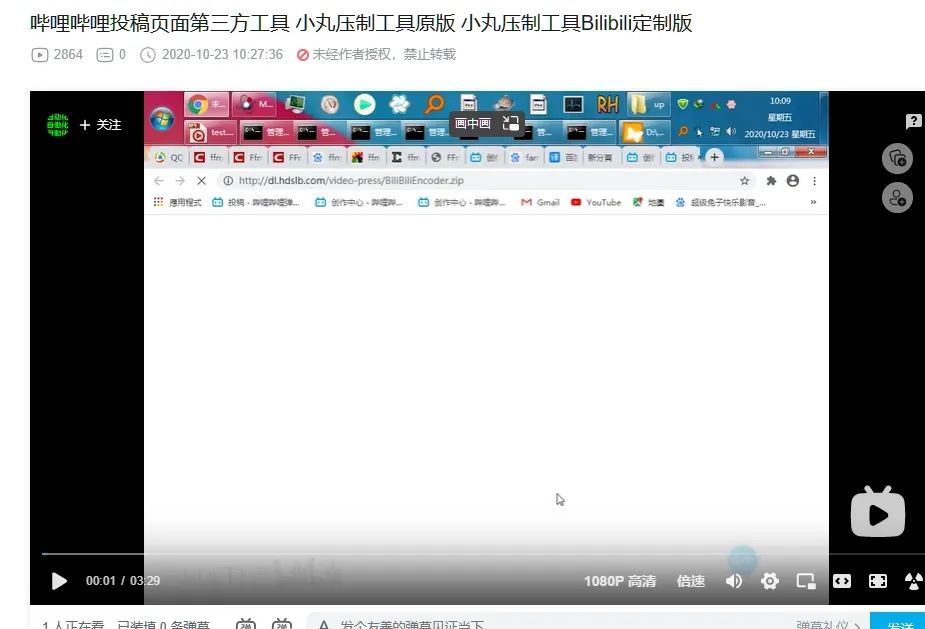Screen dimensions: 925x629
Task: Click the add-to-collection icon on right side
Action: pyautogui.click(x=897, y=158)
